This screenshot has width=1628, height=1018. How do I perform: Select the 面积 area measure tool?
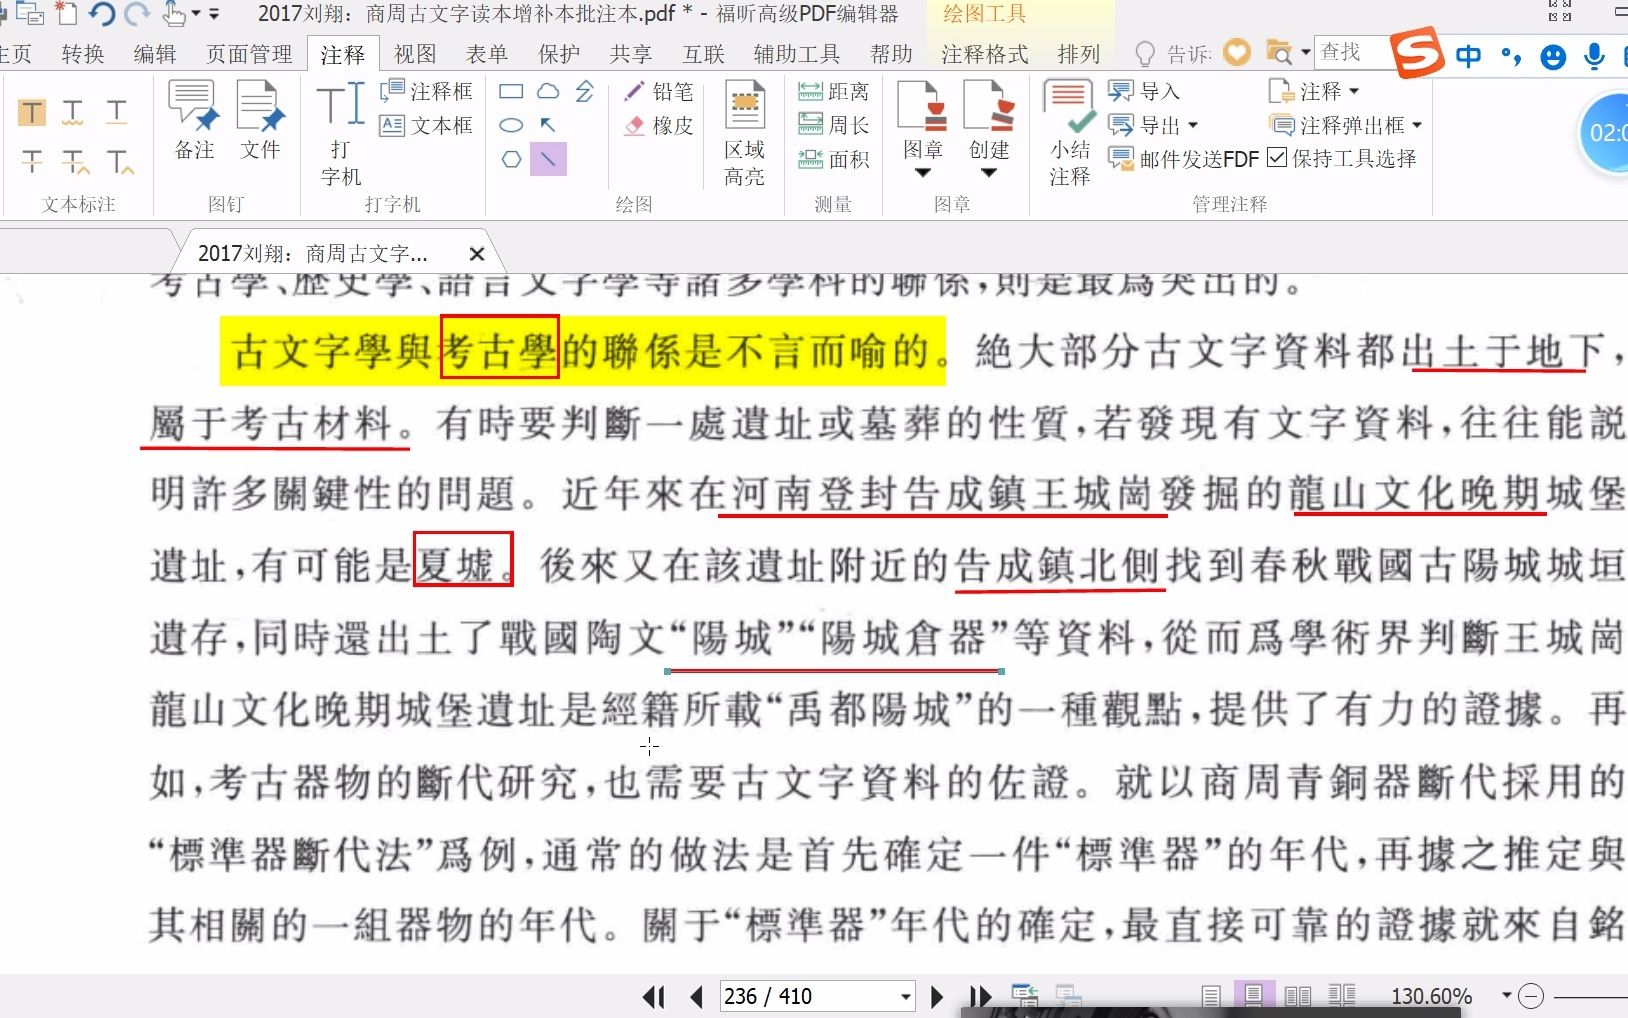tap(833, 159)
